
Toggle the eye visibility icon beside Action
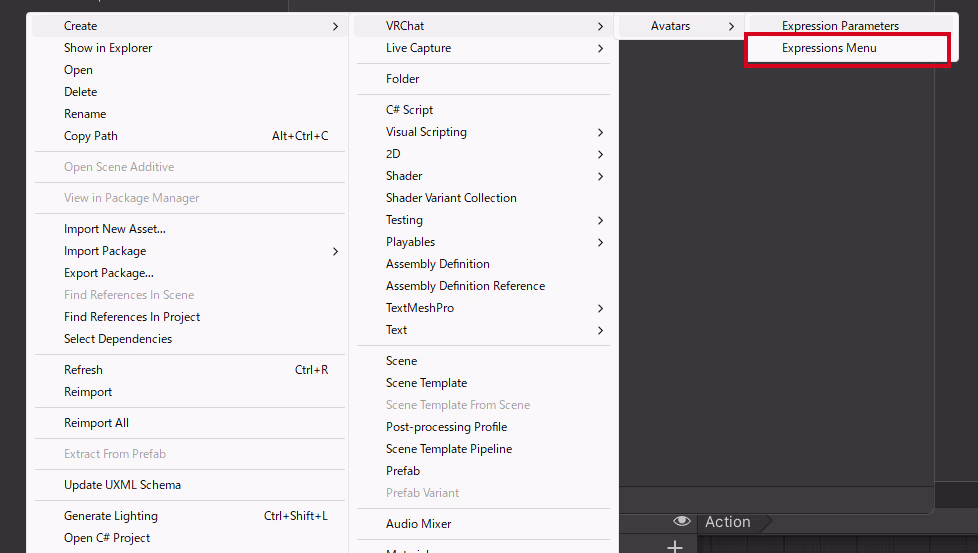682,521
